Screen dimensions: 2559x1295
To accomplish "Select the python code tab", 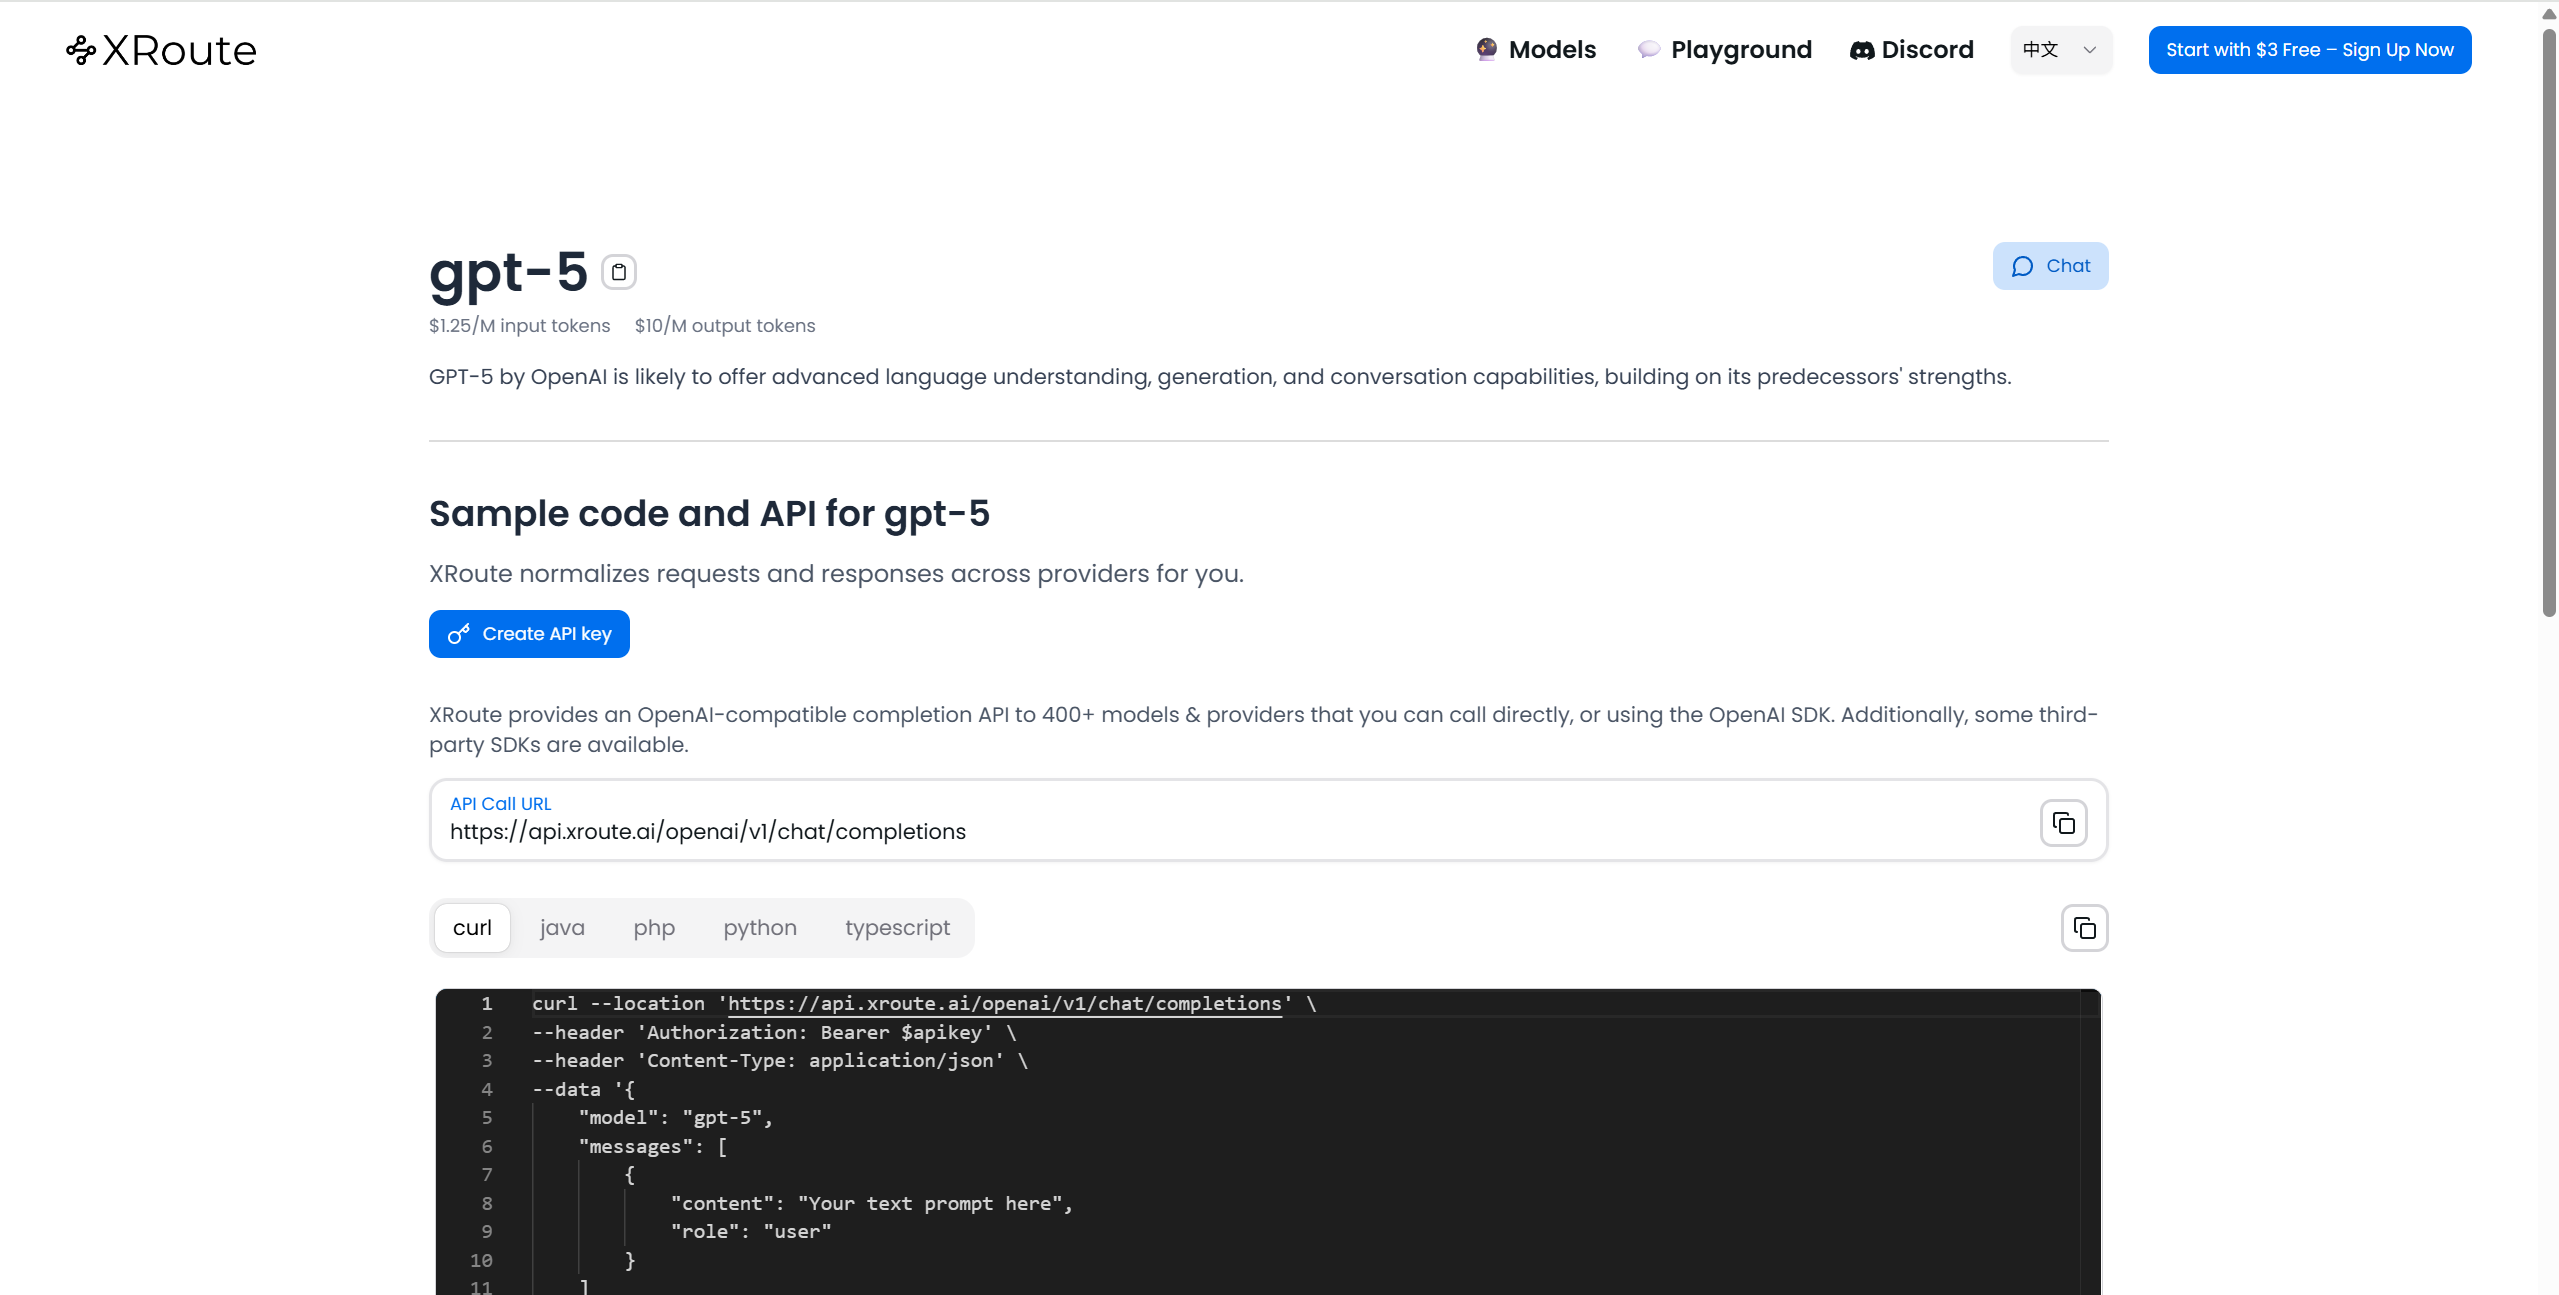I will pyautogui.click(x=760, y=928).
